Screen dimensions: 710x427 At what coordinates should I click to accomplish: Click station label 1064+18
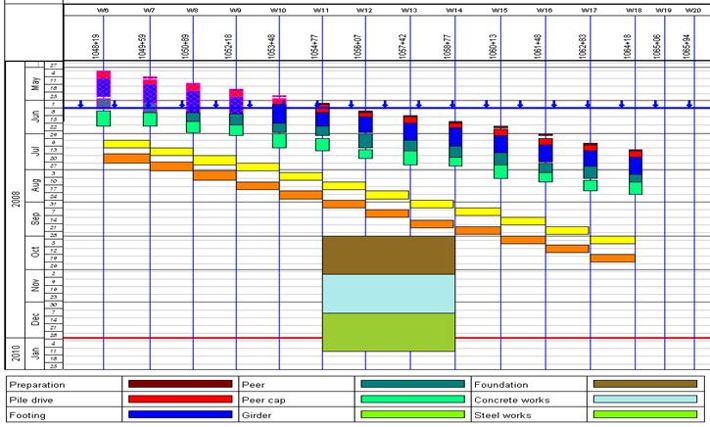point(627,46)
